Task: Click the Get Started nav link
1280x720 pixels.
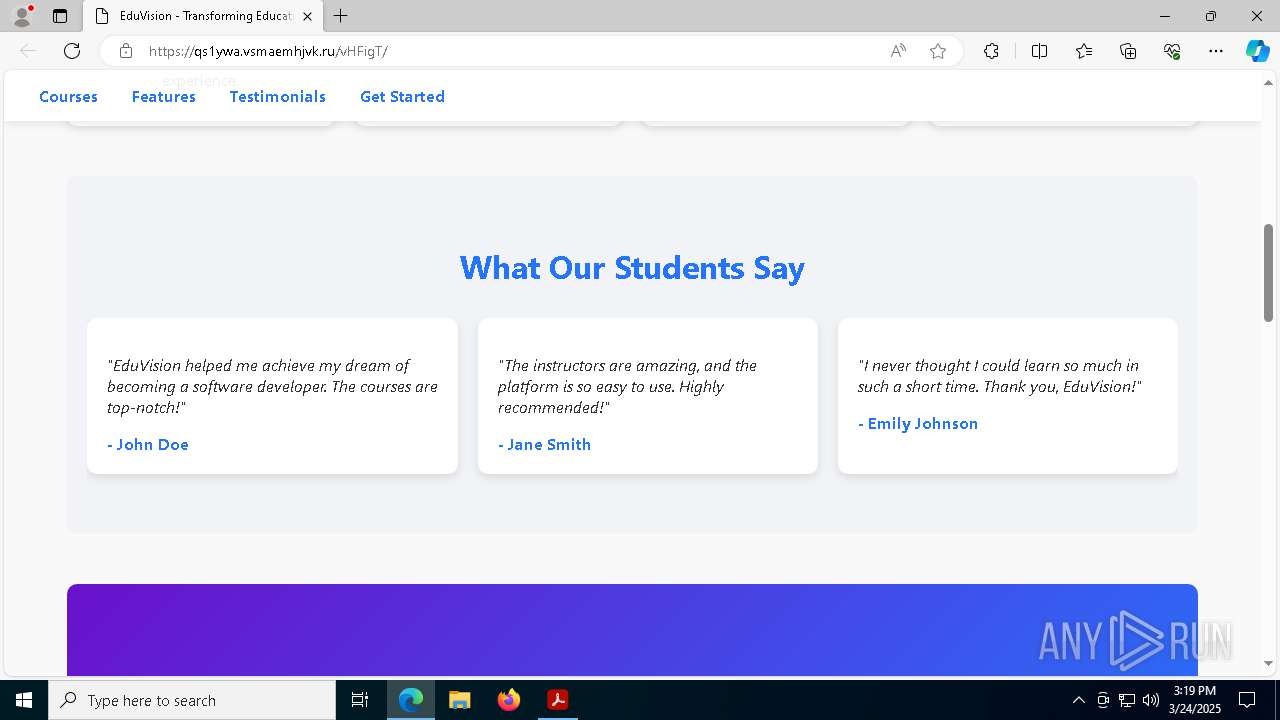Action: tap(402, 97)
